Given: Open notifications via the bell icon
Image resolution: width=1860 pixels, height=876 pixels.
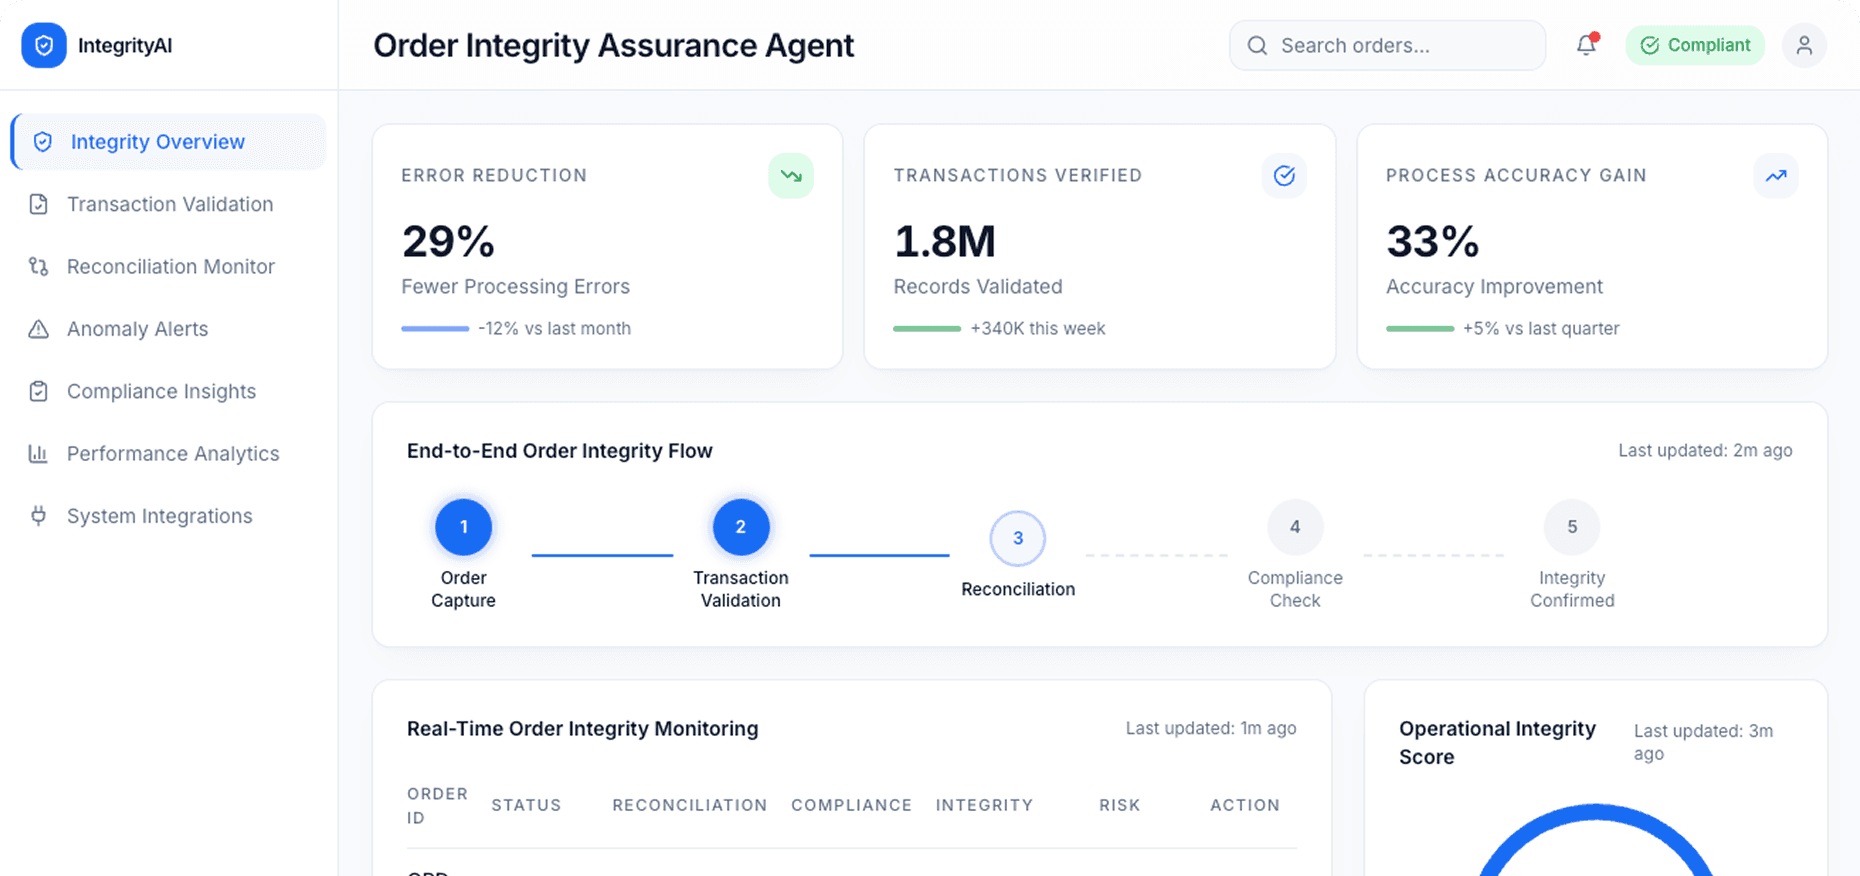Looking at the screenshot, I should pos(1586,45).
